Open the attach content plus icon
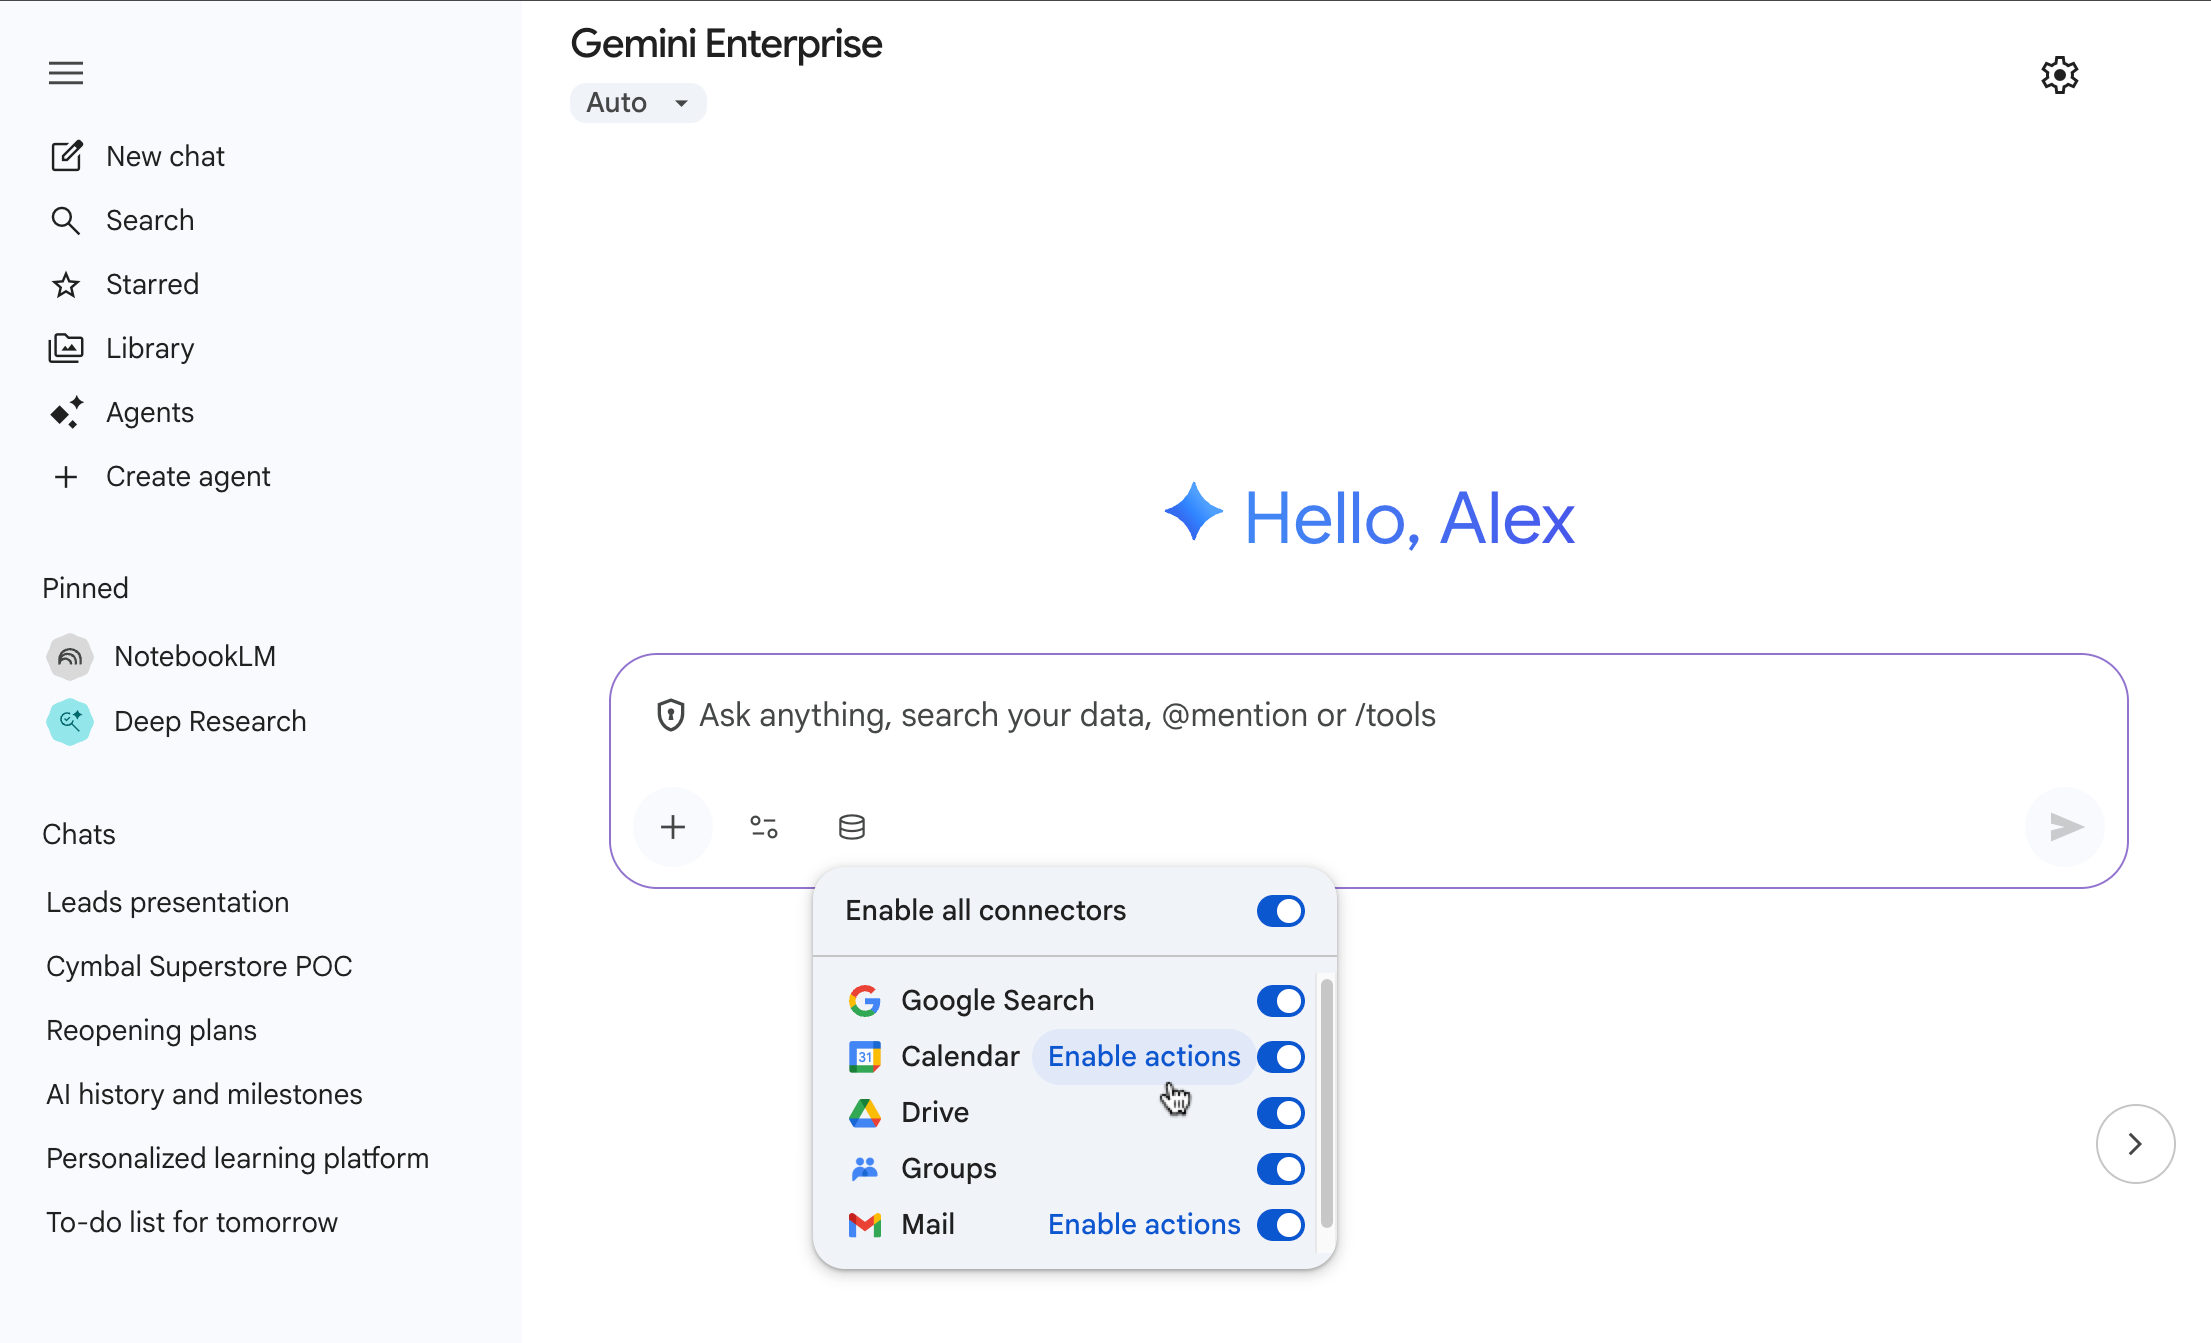This screenshot has width=2211, height=1343. (672, 826)
